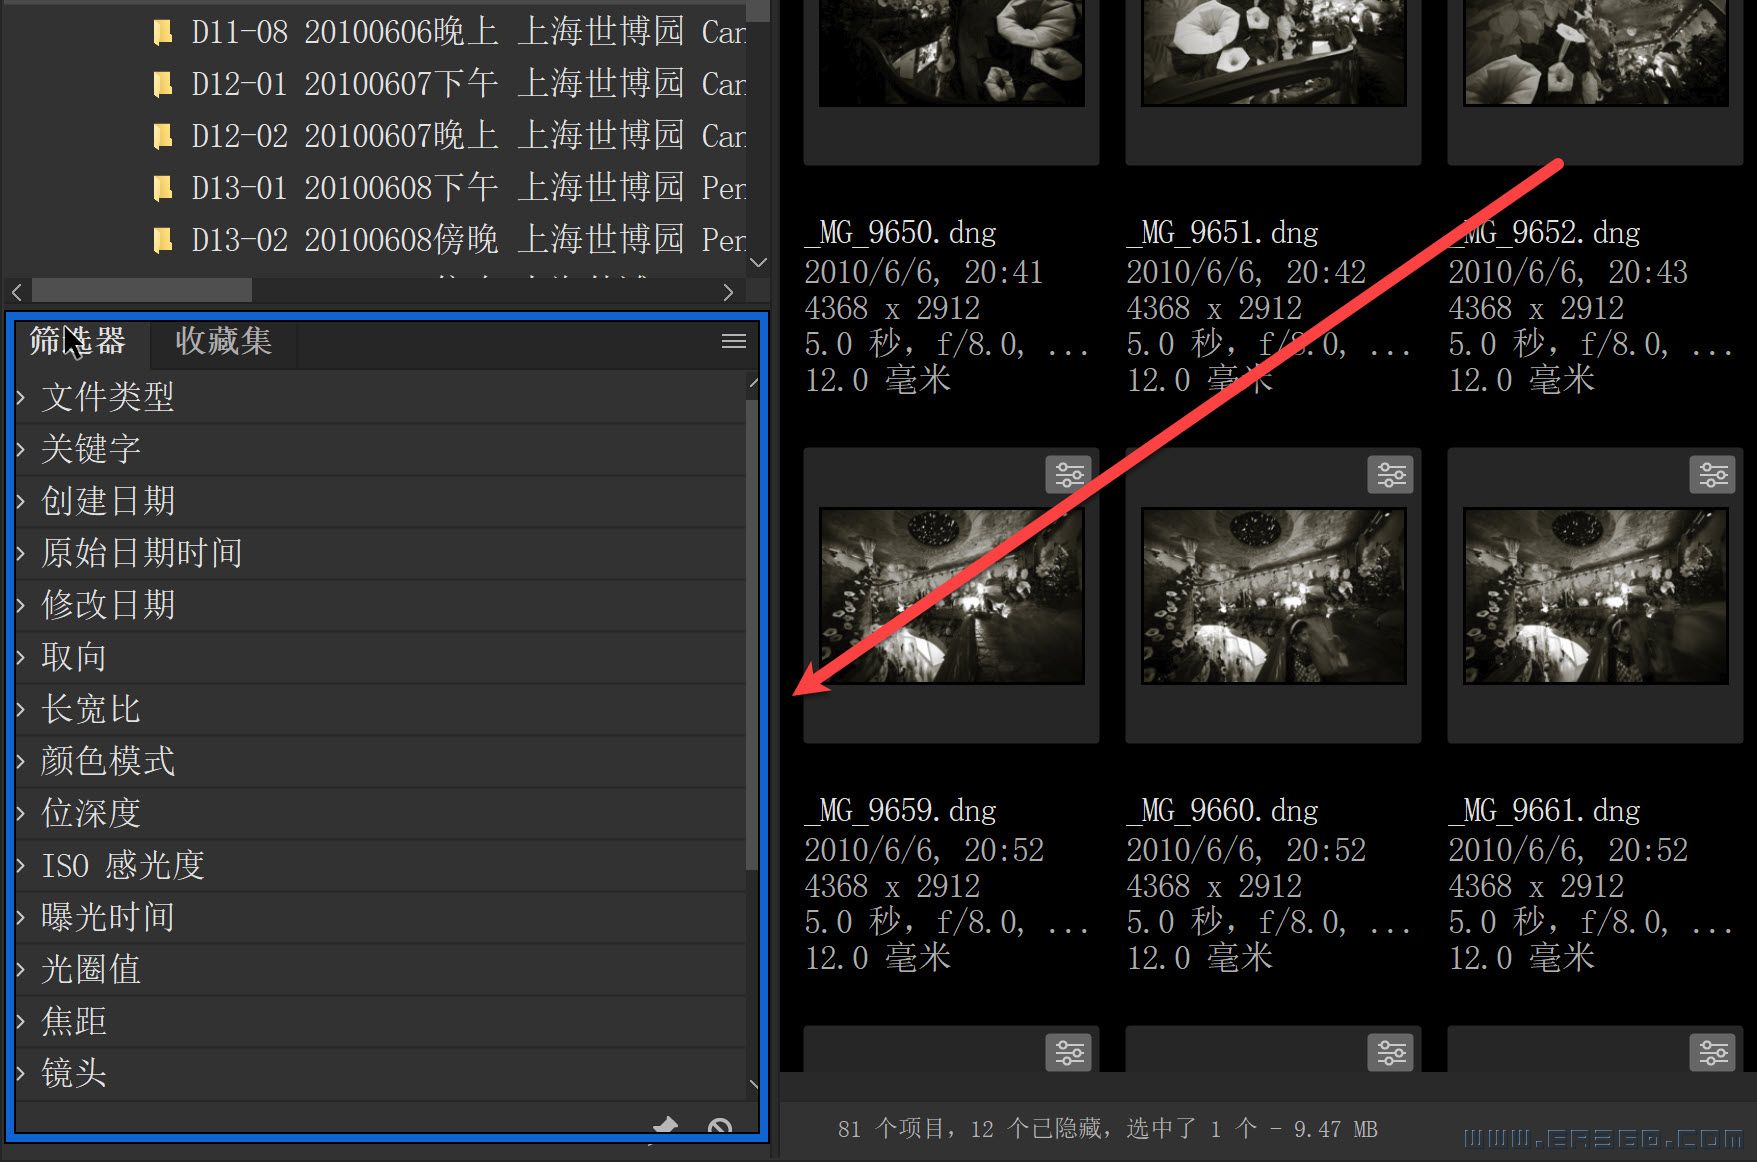This screenshot has width=1757, height=1162.
Task: Click the settings badge on _MG_9659.dng
Action: 1068,474
